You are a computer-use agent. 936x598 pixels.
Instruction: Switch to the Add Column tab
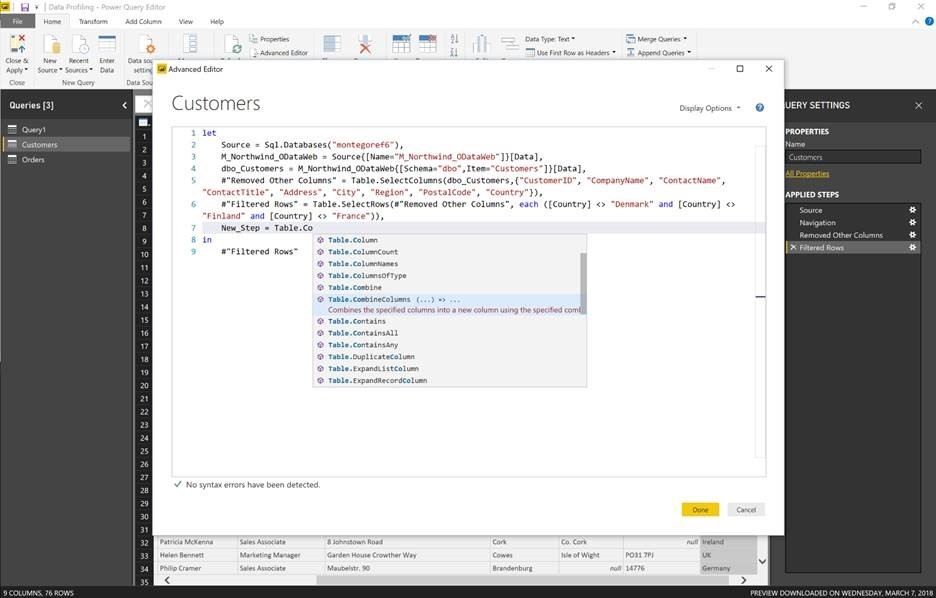[143, 21]
